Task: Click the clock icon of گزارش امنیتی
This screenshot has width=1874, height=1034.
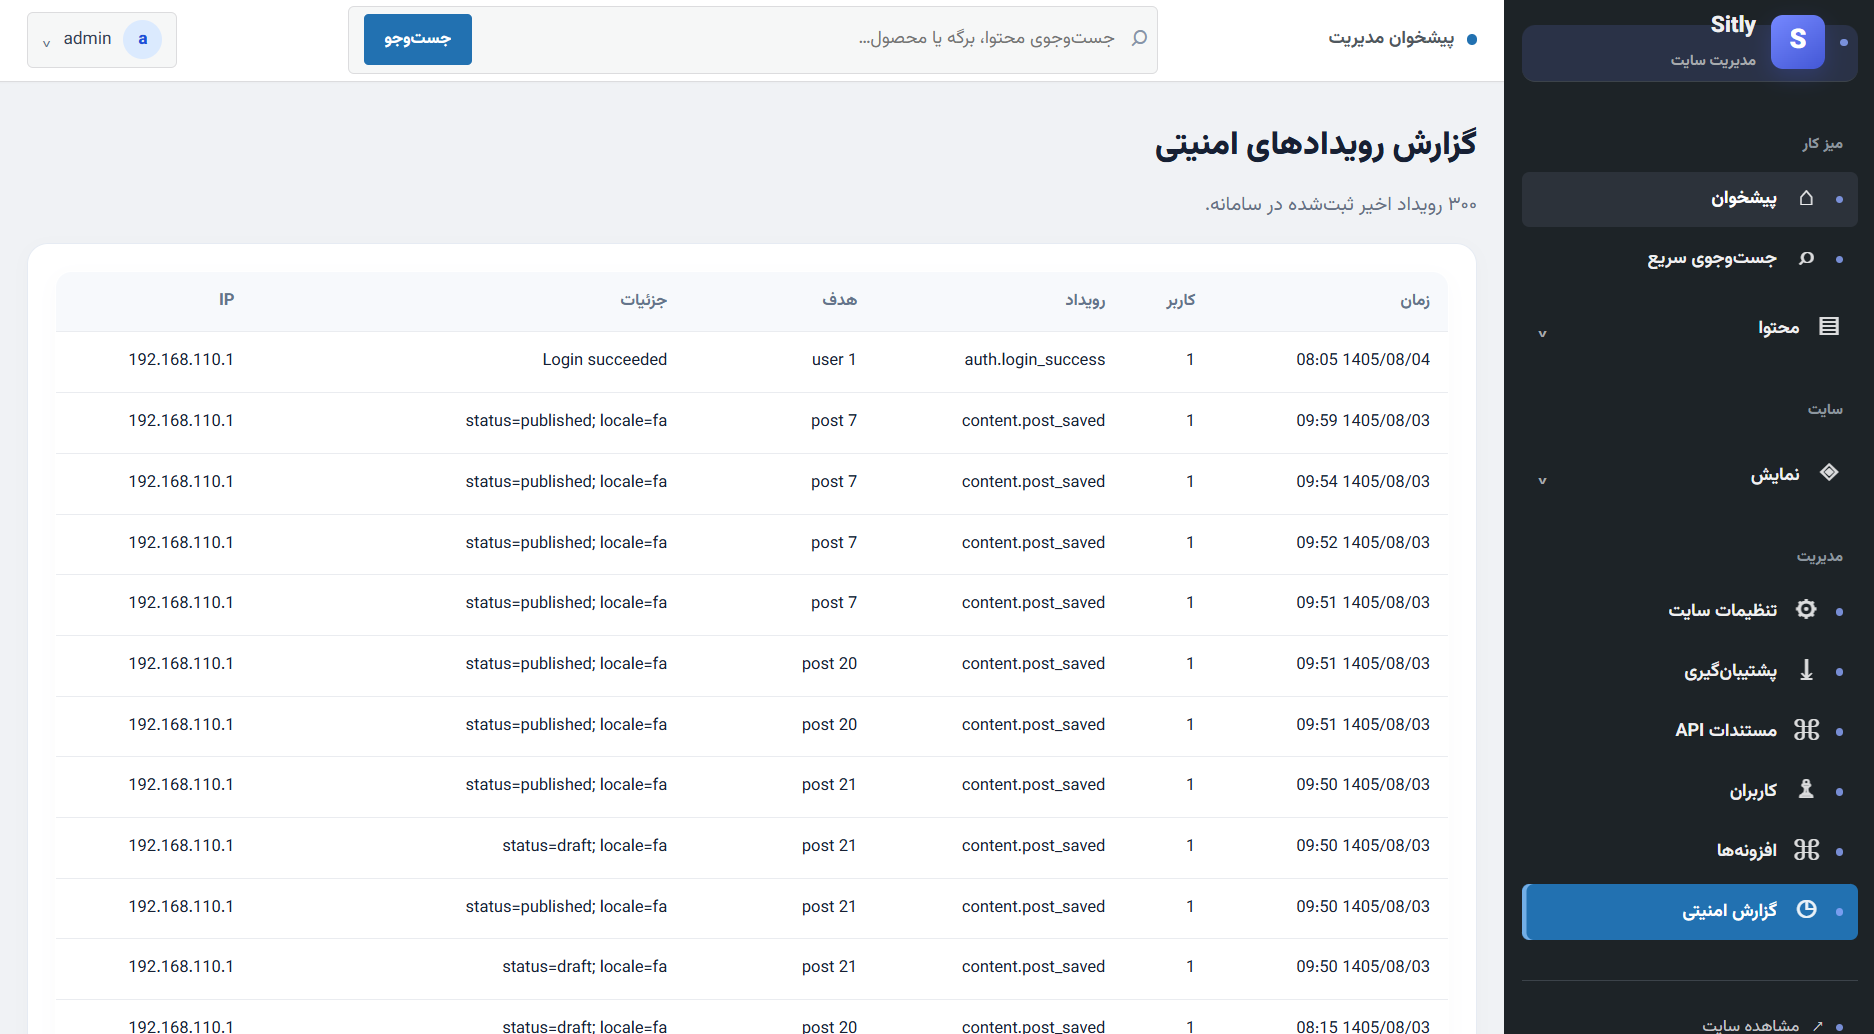Action: pos(1806,910)
